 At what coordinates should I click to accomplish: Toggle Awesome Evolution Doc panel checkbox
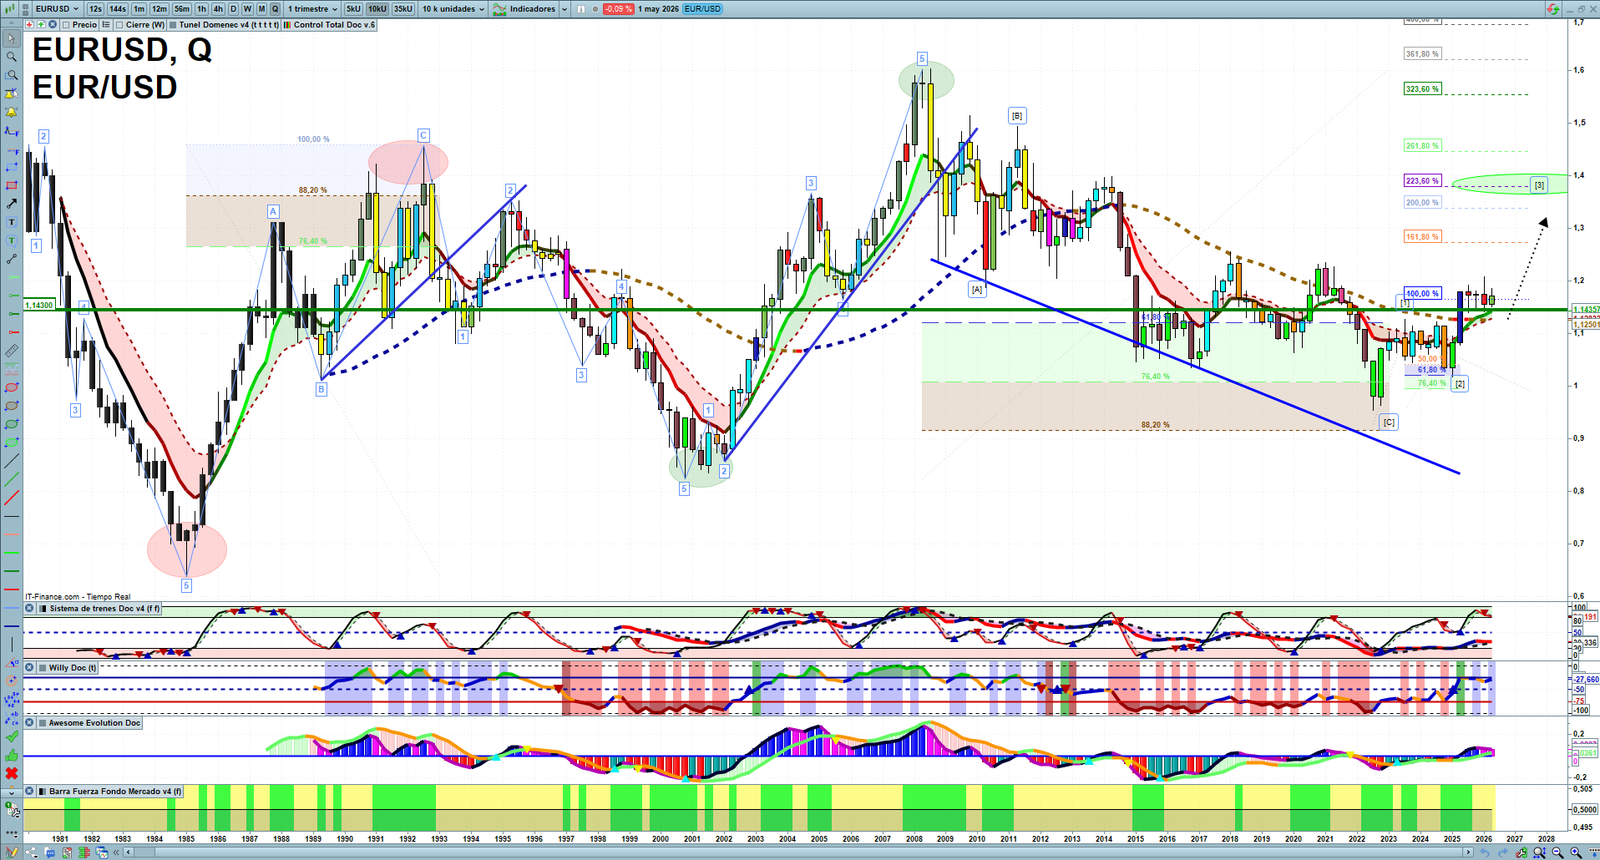coord(43,722)
